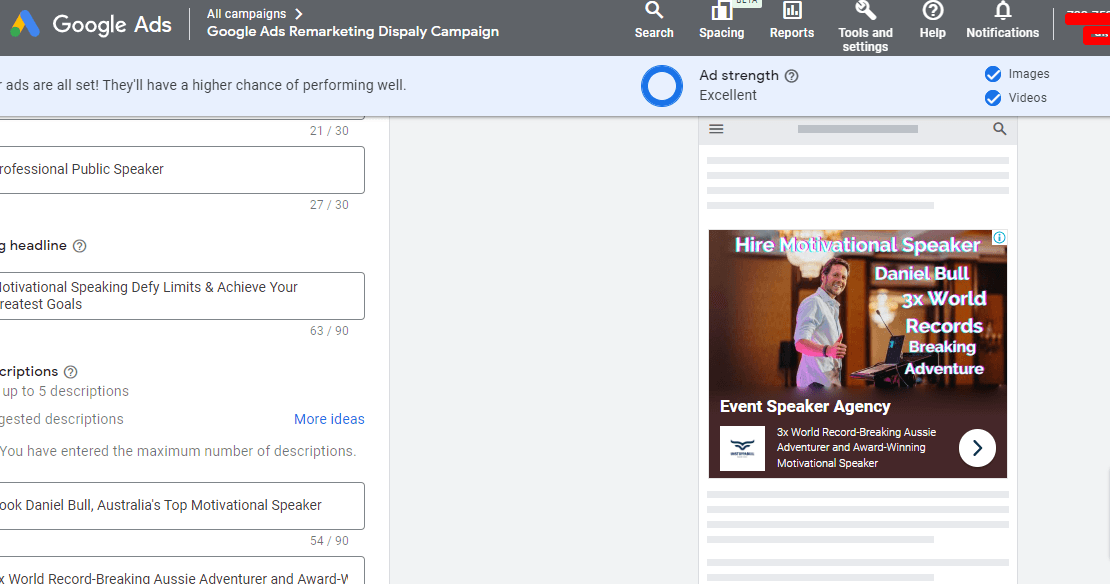Click descriptions help icon
This screenshot has height=584, width=1110.
pos(71,372)
